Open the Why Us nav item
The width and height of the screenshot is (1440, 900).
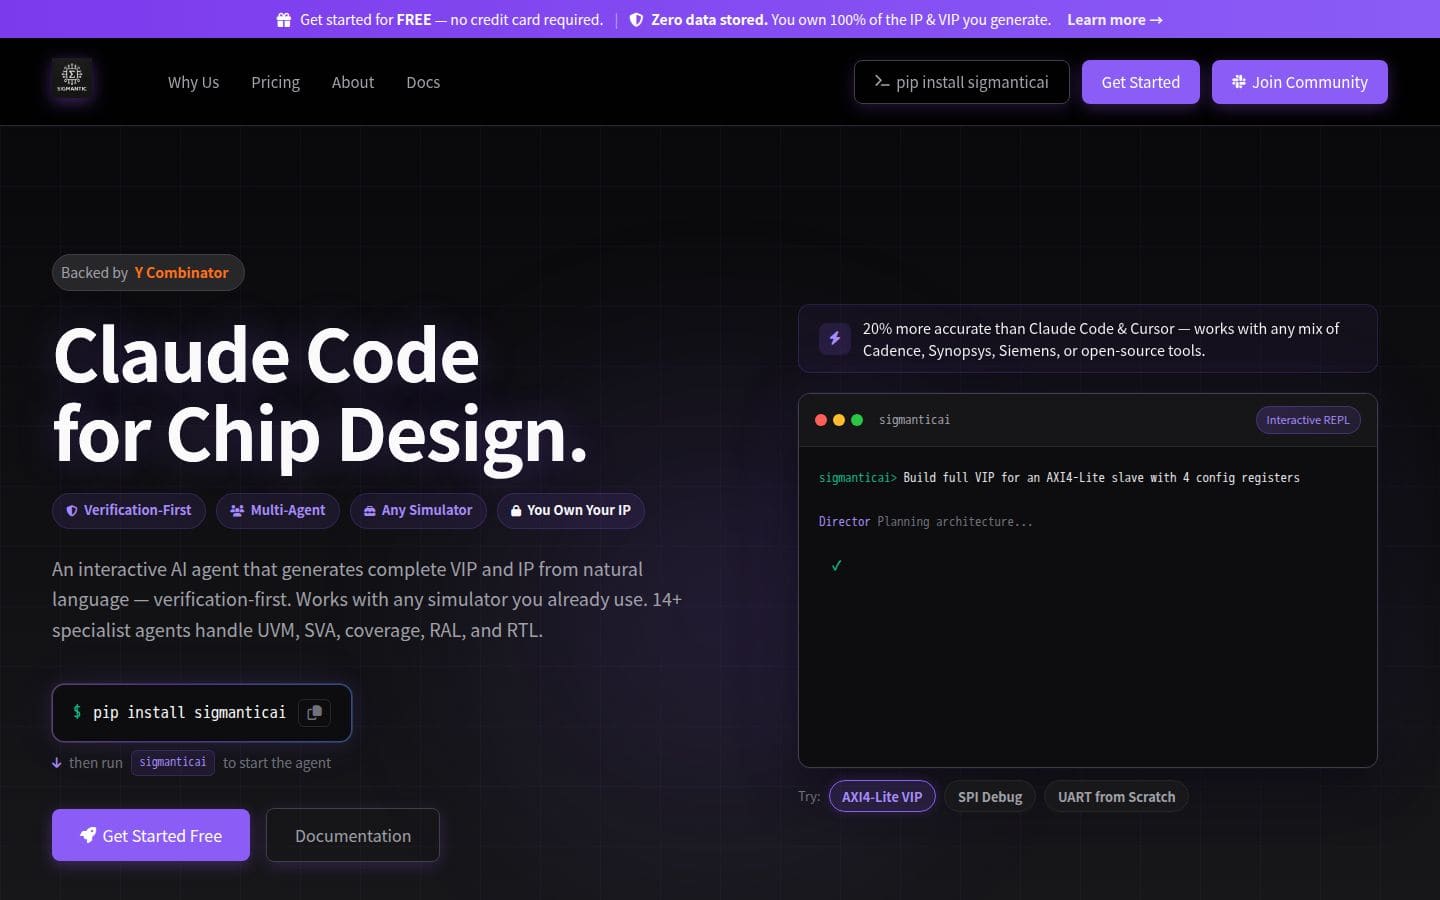pos(193,82)
